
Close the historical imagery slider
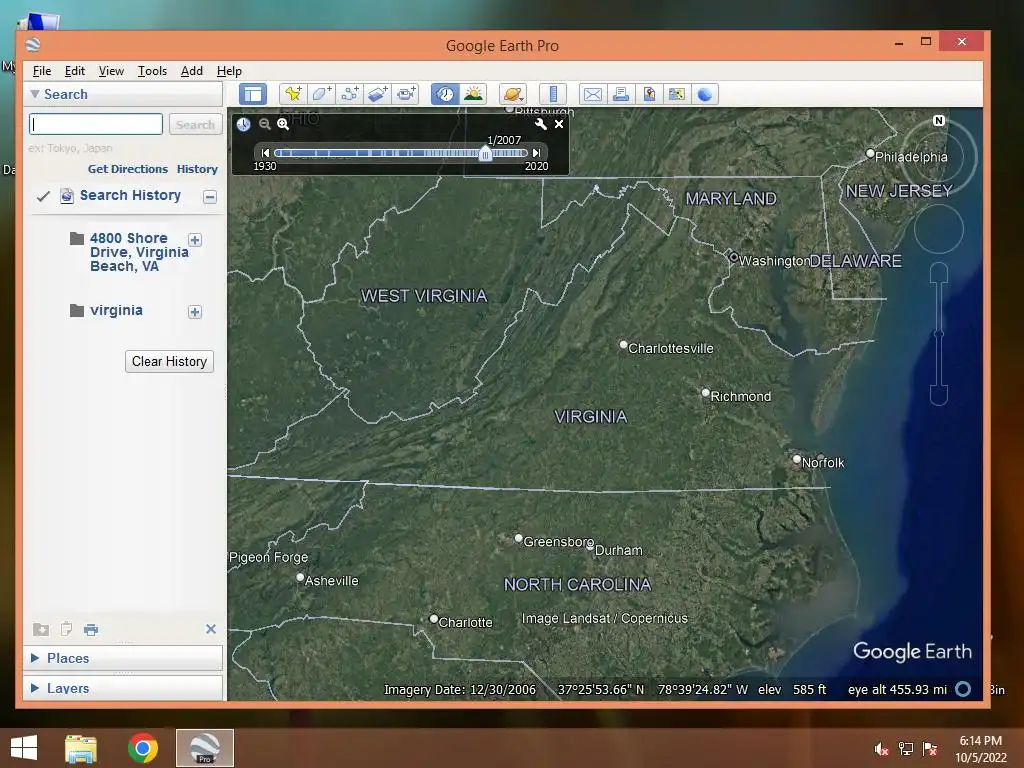[559, 124]
